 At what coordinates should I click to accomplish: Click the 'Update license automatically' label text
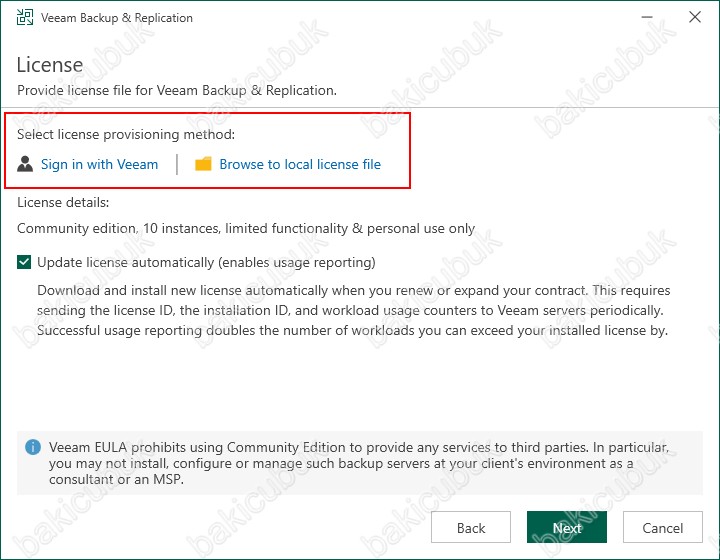pos(206,263)
